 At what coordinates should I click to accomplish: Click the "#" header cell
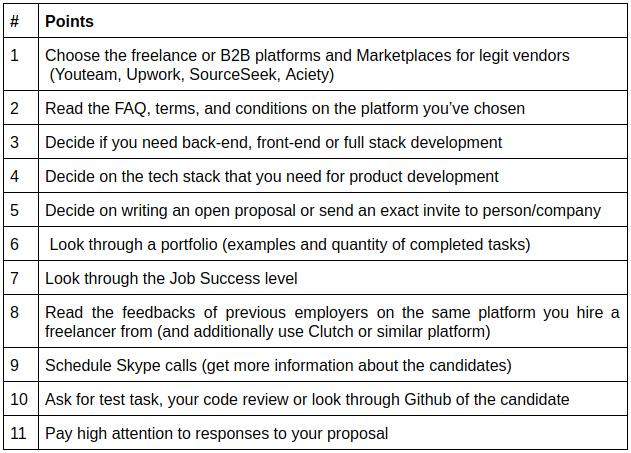(14, 21)
